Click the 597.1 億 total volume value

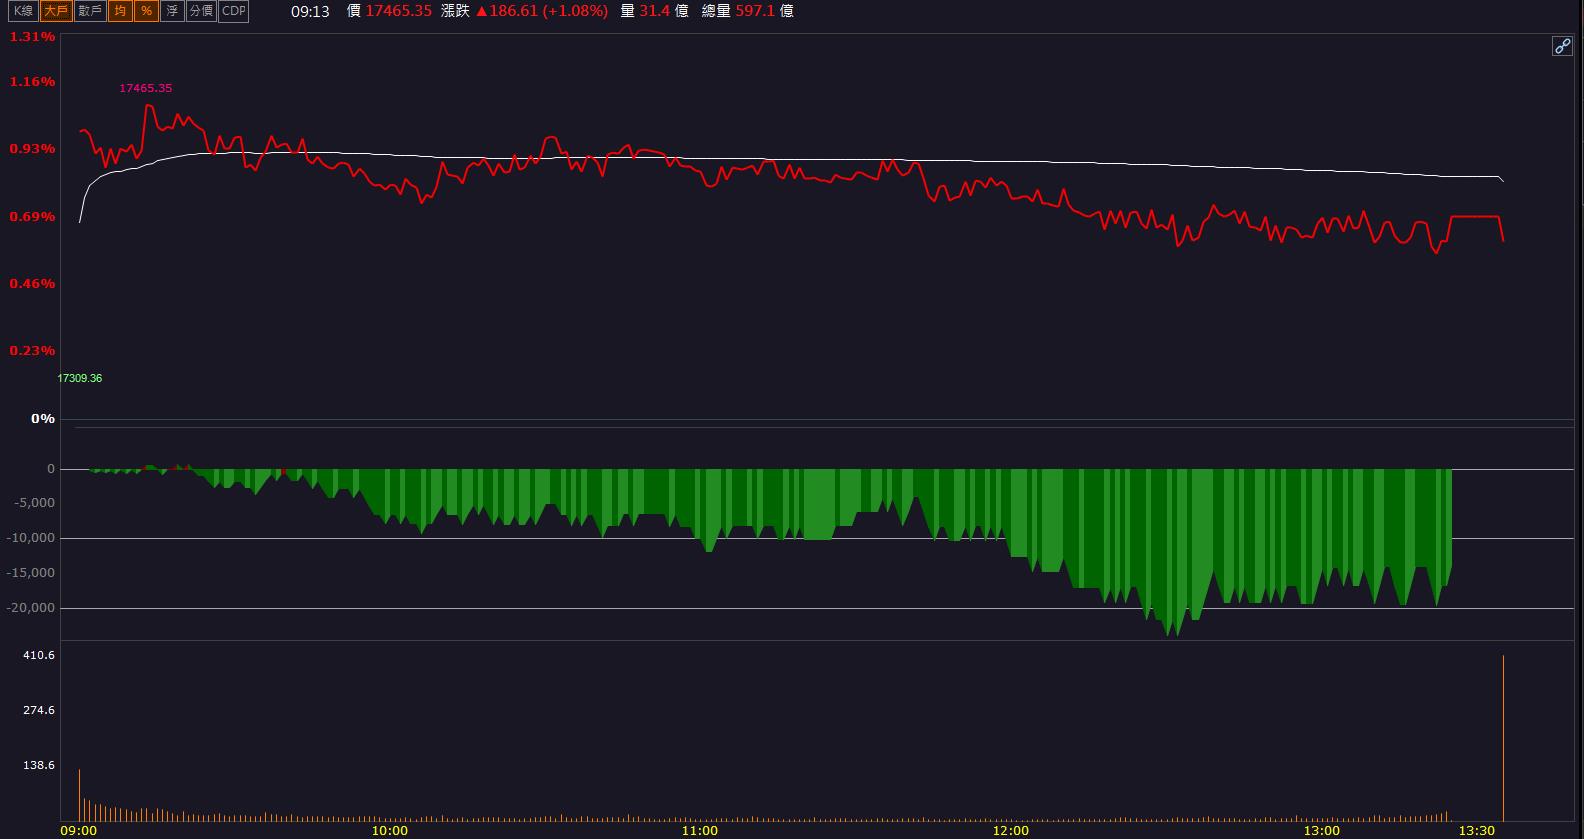765,11
